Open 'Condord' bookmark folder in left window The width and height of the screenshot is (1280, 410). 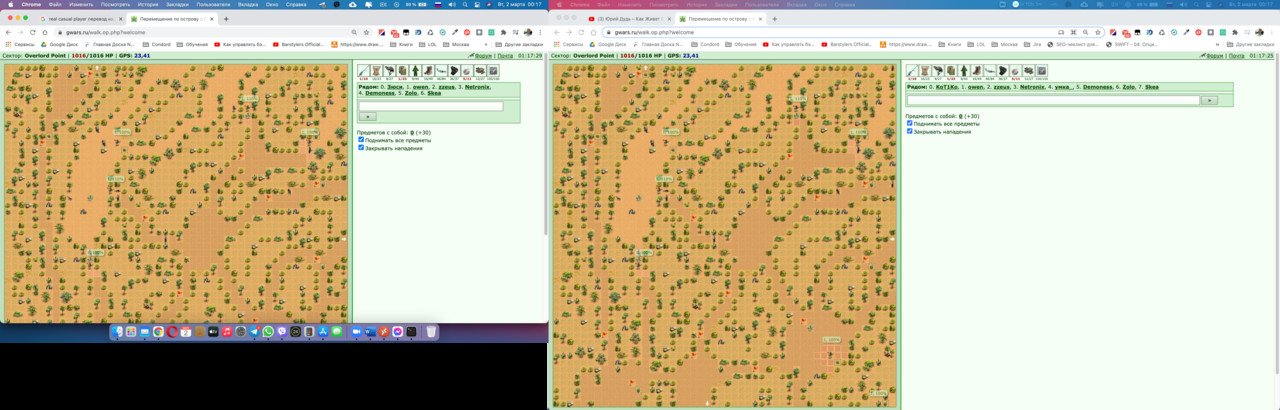point(156,44)
